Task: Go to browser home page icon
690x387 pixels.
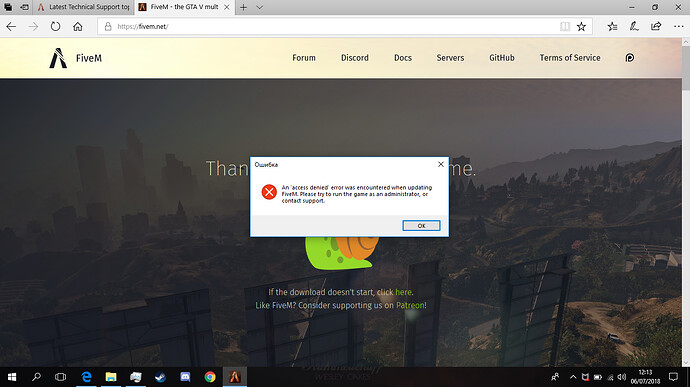Action: [78, 26]
